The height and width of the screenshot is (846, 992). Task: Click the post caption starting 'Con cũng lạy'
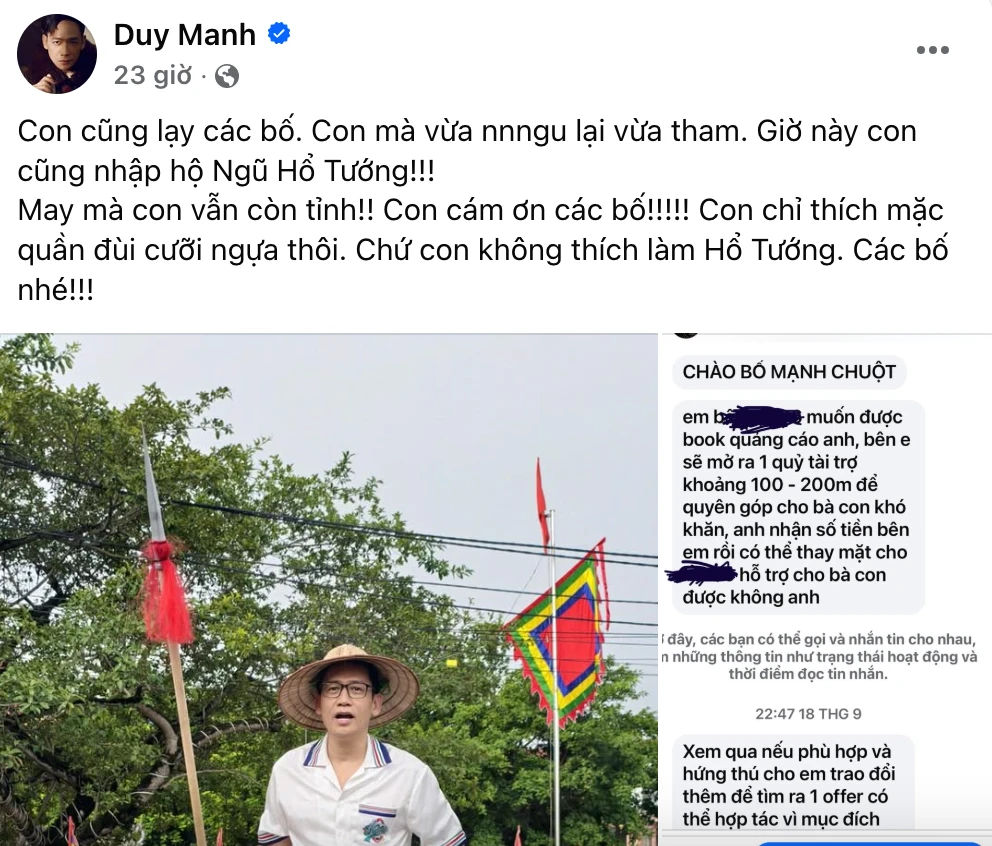click(483, 210)
